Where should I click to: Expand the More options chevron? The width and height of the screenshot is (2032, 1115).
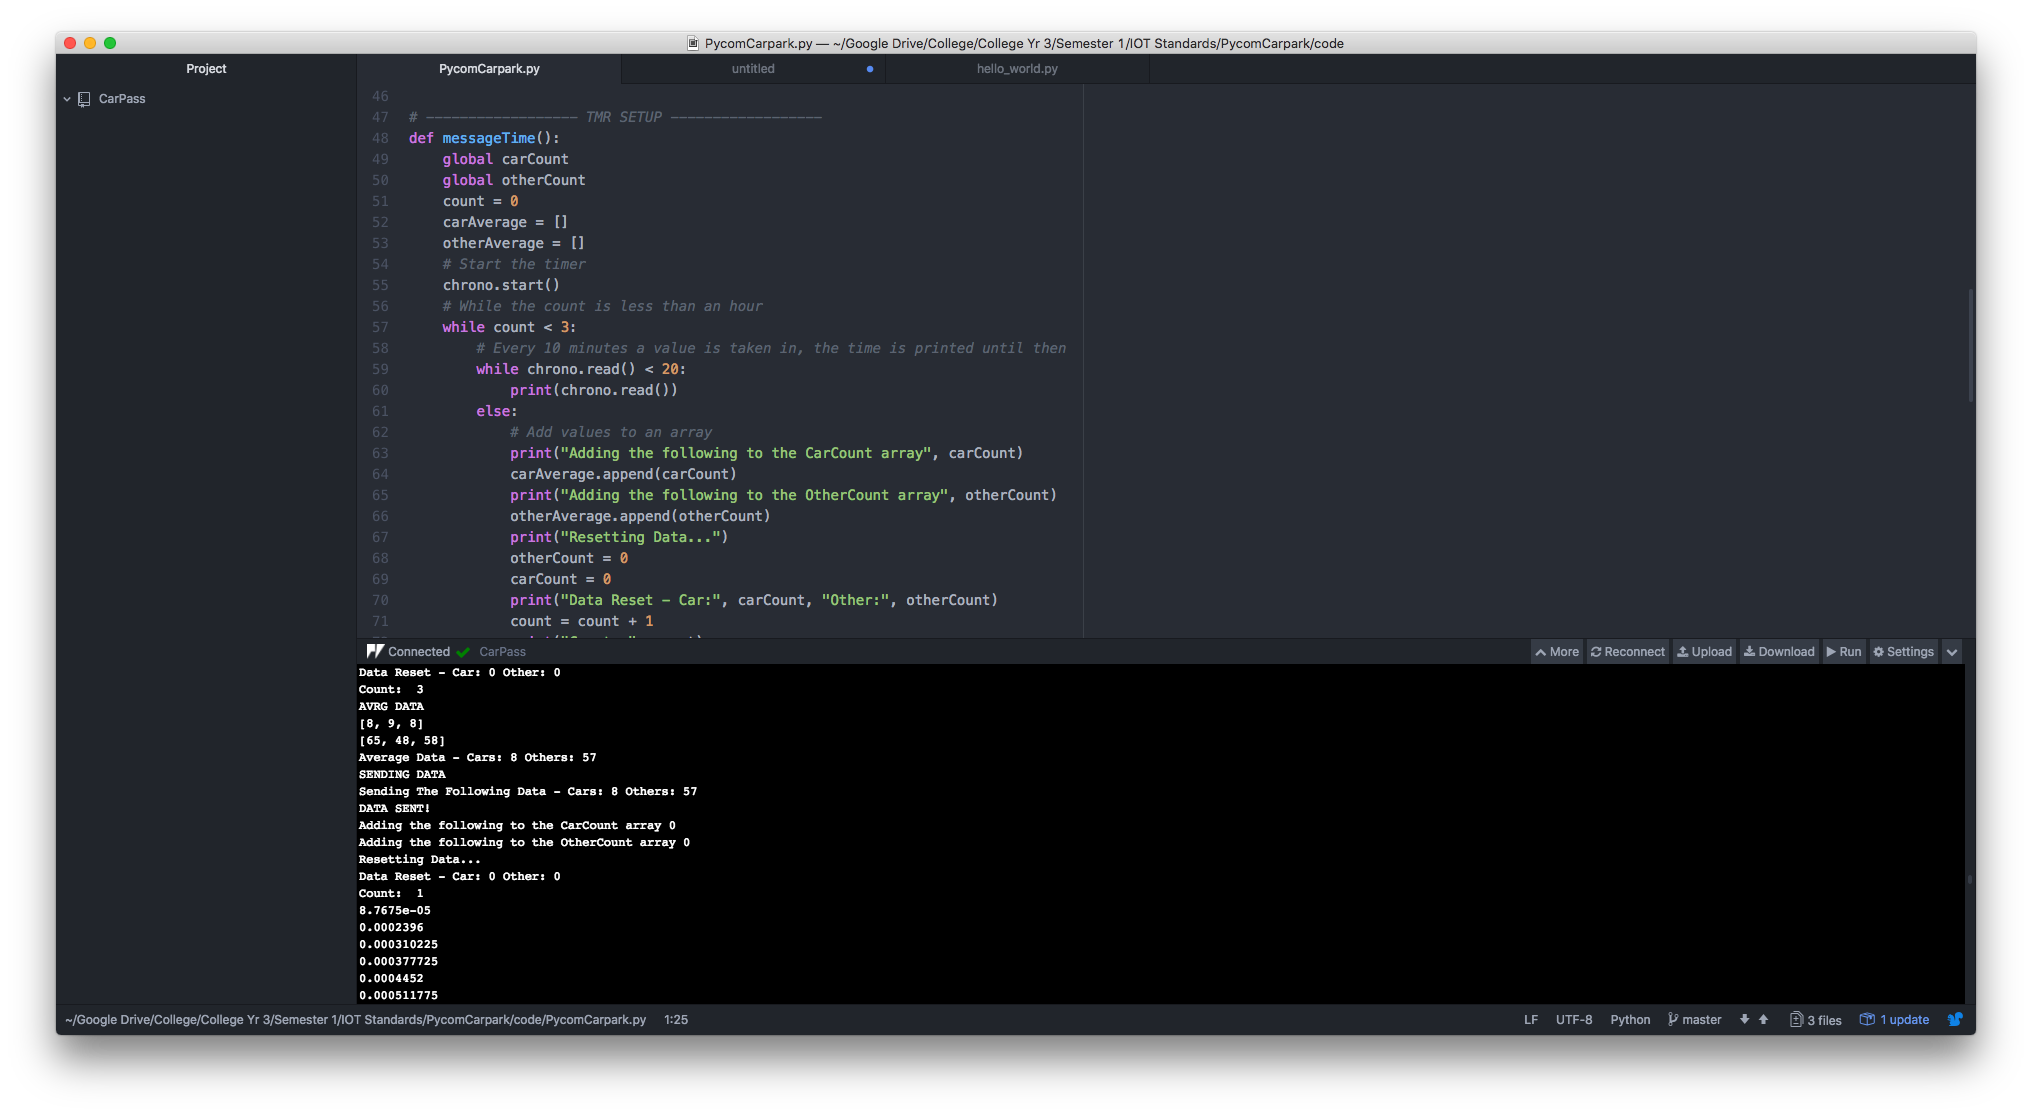[1557, 651]
